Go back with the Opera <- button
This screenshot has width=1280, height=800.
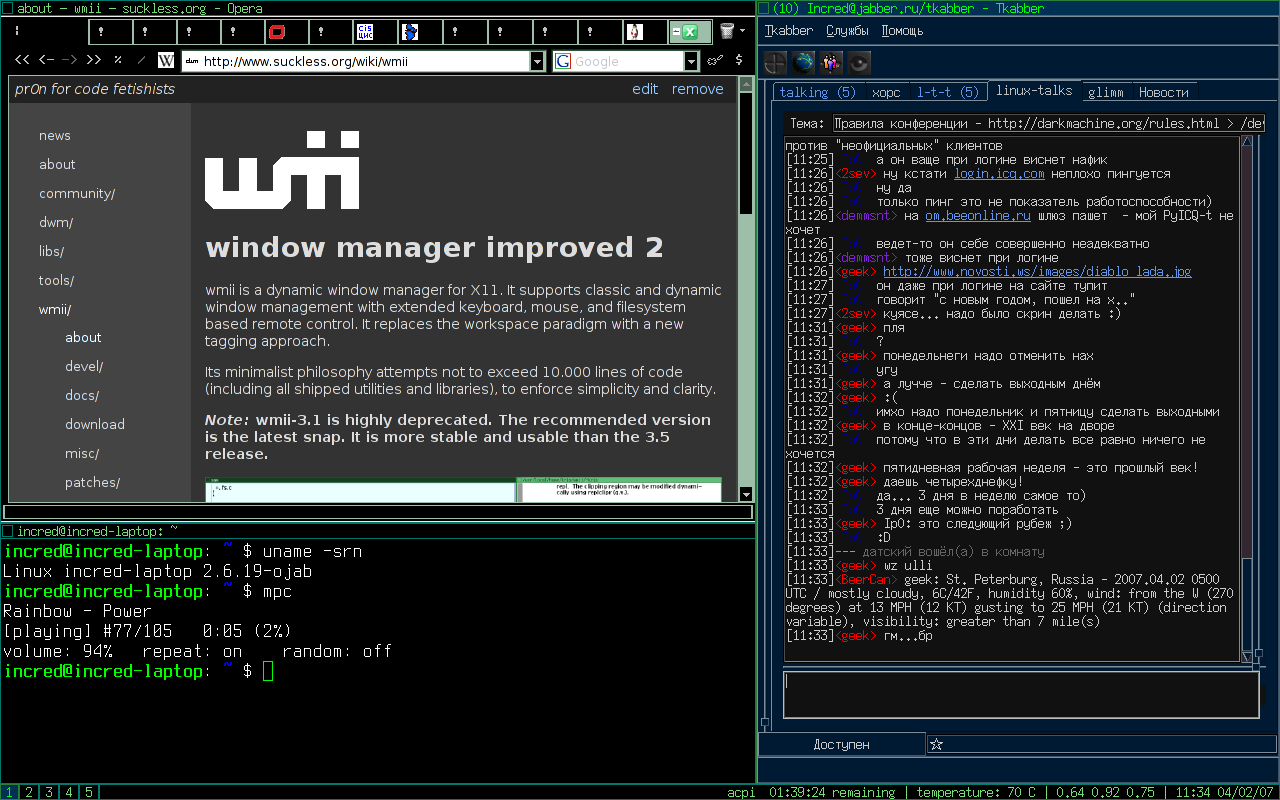(x=46, y=61)
